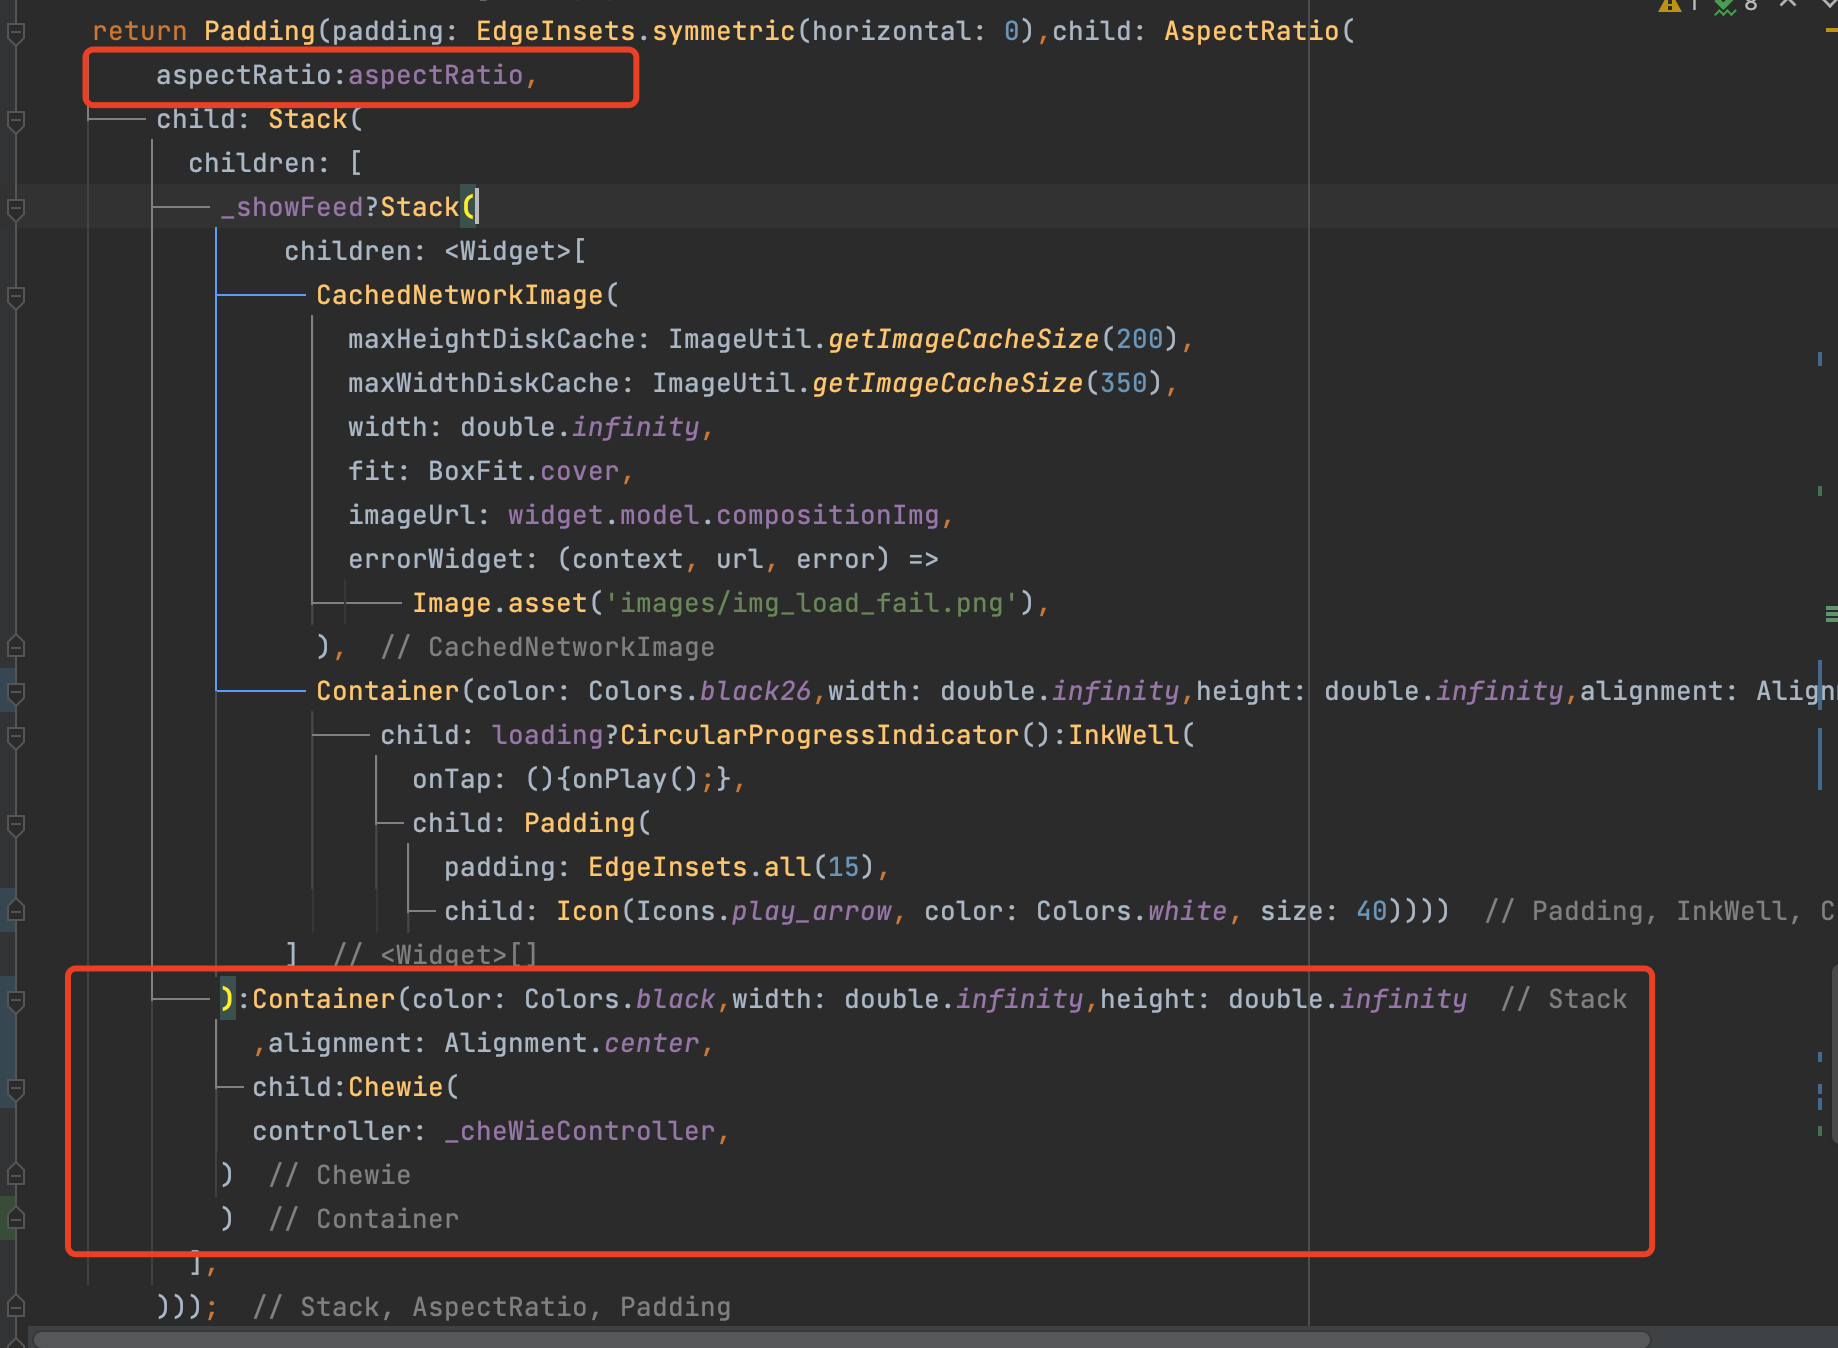Collapse the fold at 'child:Chewie(' line
The height and width of the screenshot is (1348, 1838).
15,1089
